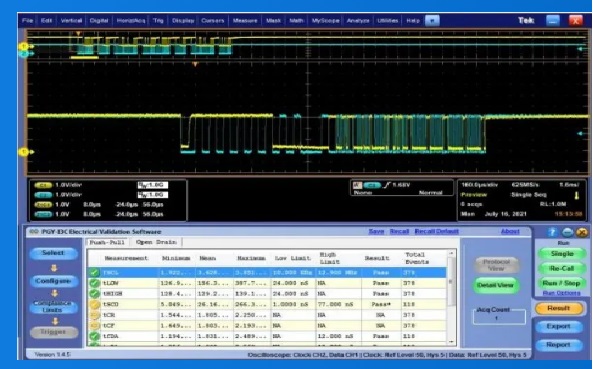Screen dimensions: 595x369
Task: Open the Vertical menu
Action: [71, 20]
